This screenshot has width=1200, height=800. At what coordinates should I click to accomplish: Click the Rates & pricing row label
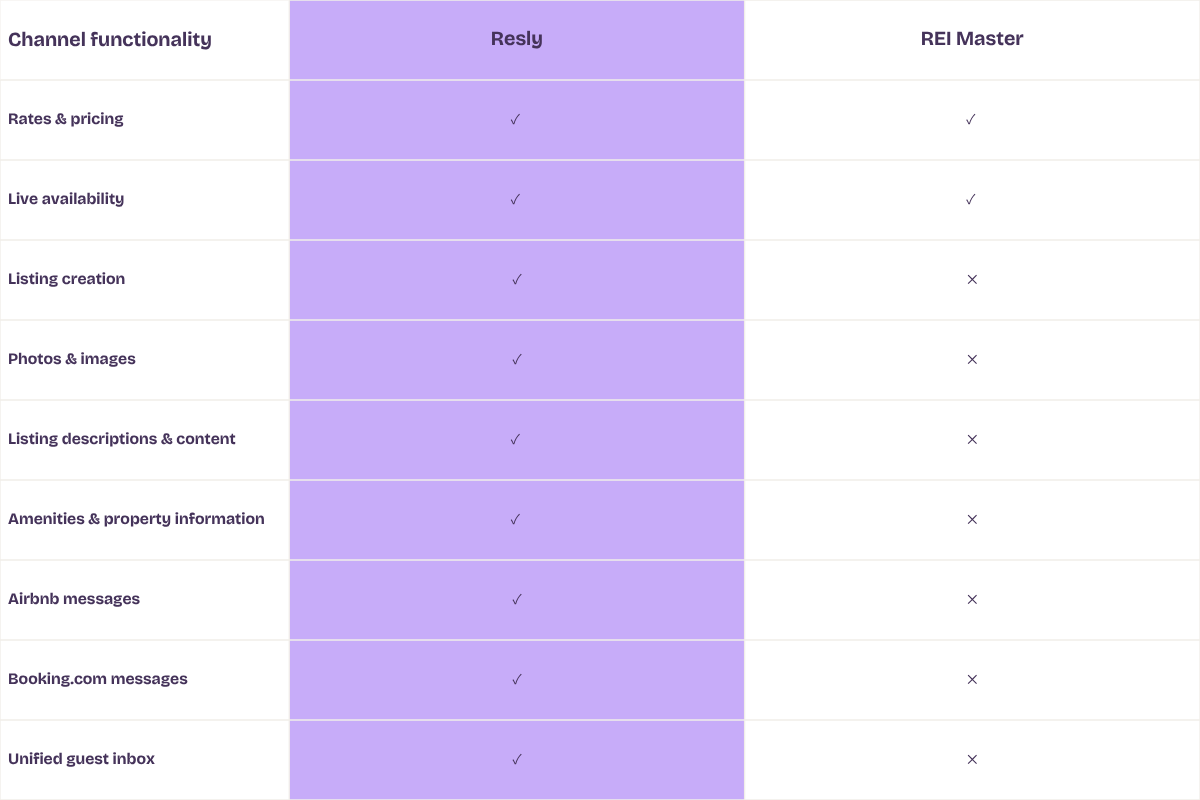click(66, 119)
